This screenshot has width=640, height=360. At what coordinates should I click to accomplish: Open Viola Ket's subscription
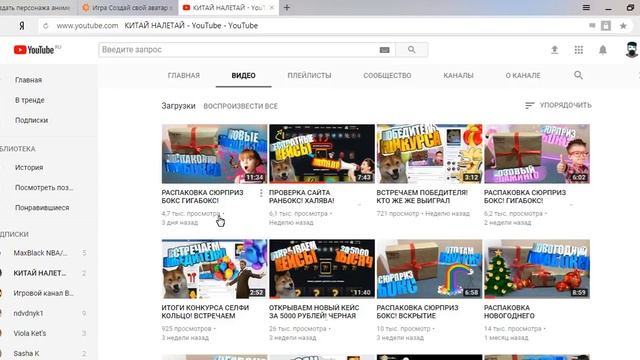pos(30,333)
